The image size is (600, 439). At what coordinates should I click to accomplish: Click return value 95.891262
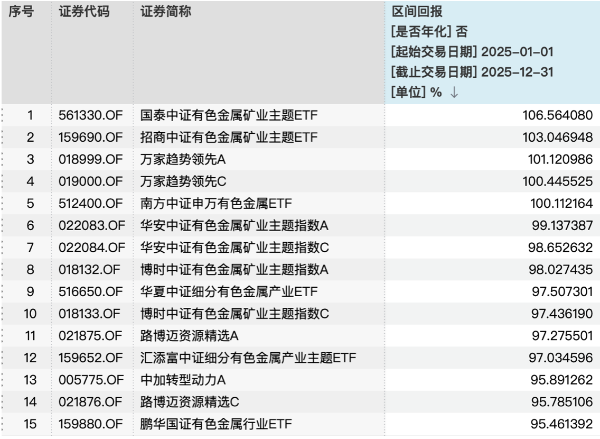tap(561, 380)
